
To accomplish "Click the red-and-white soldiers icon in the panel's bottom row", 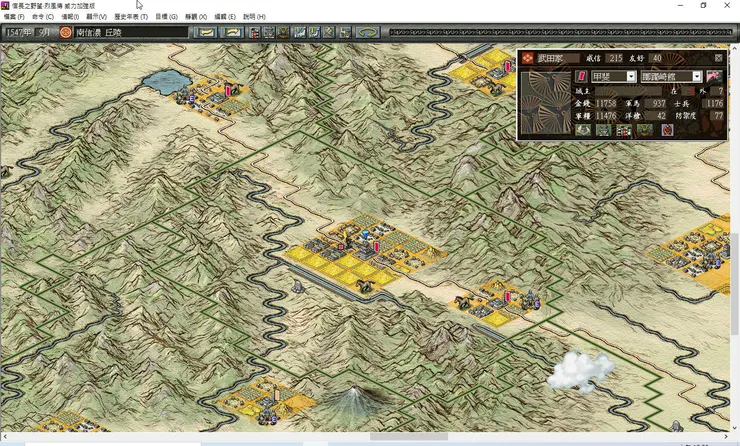I will tap(623, 130).
